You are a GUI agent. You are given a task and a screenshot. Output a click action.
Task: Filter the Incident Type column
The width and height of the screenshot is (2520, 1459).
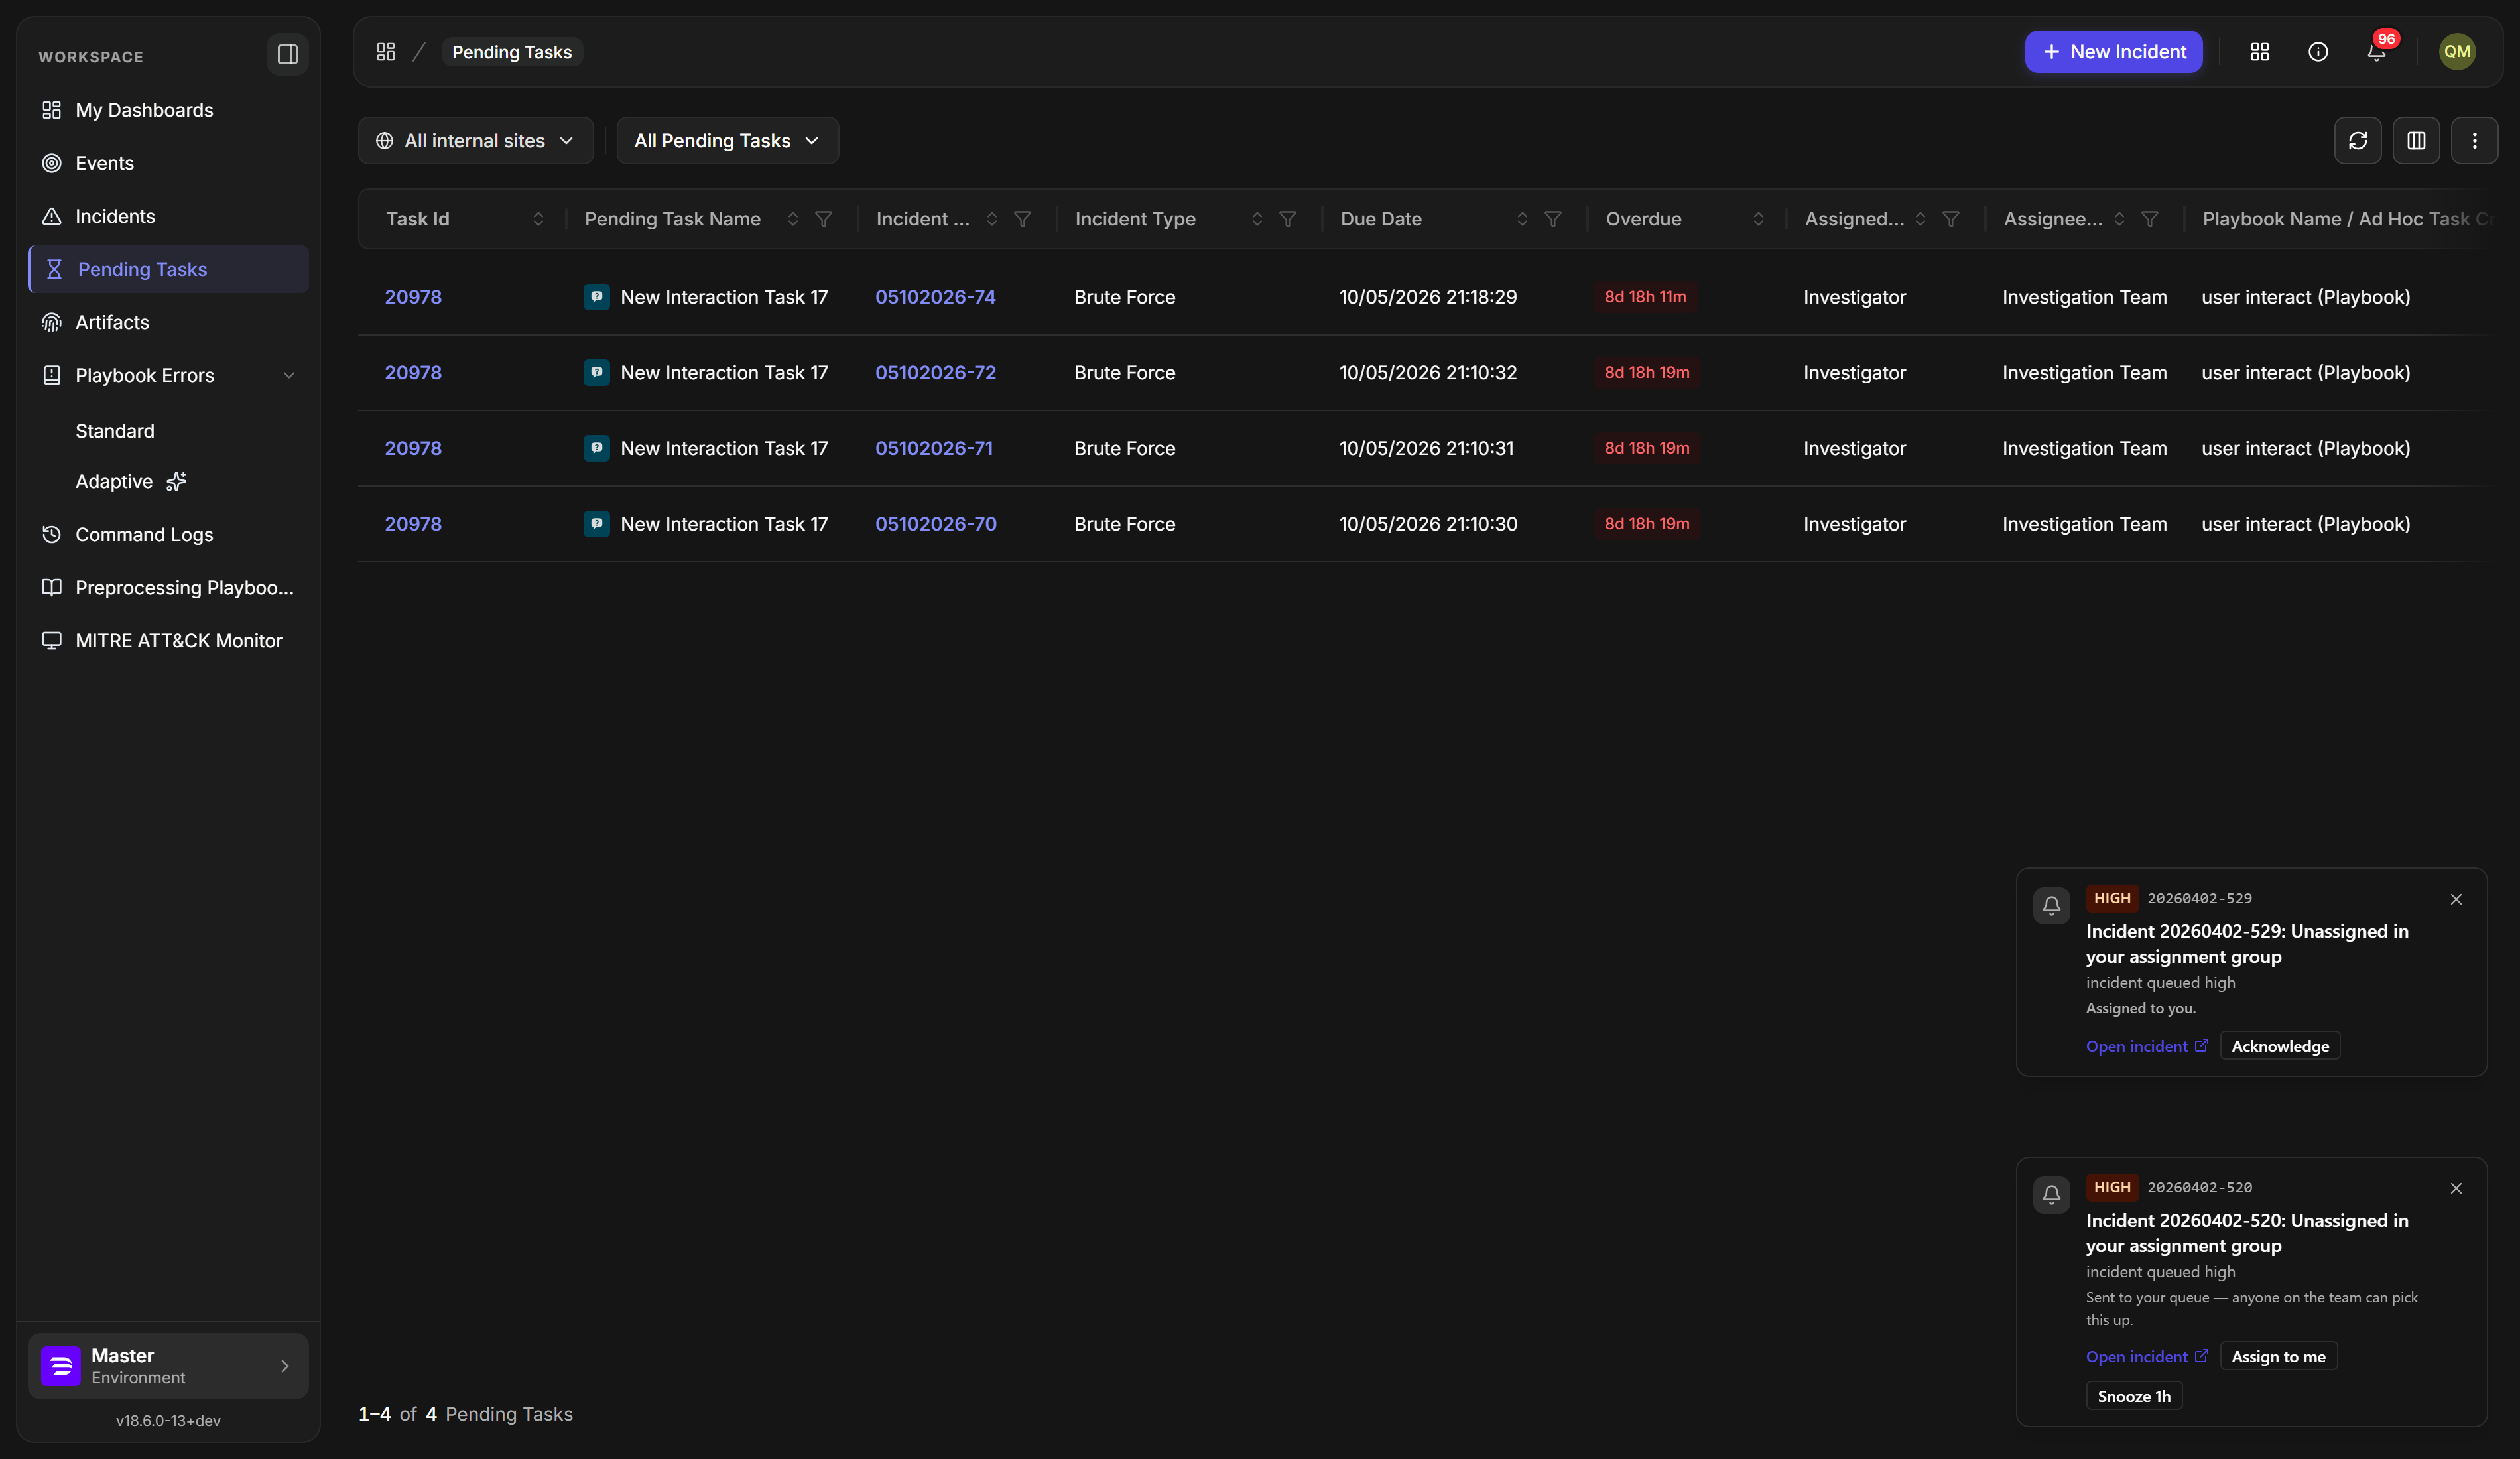[1288, 219]
